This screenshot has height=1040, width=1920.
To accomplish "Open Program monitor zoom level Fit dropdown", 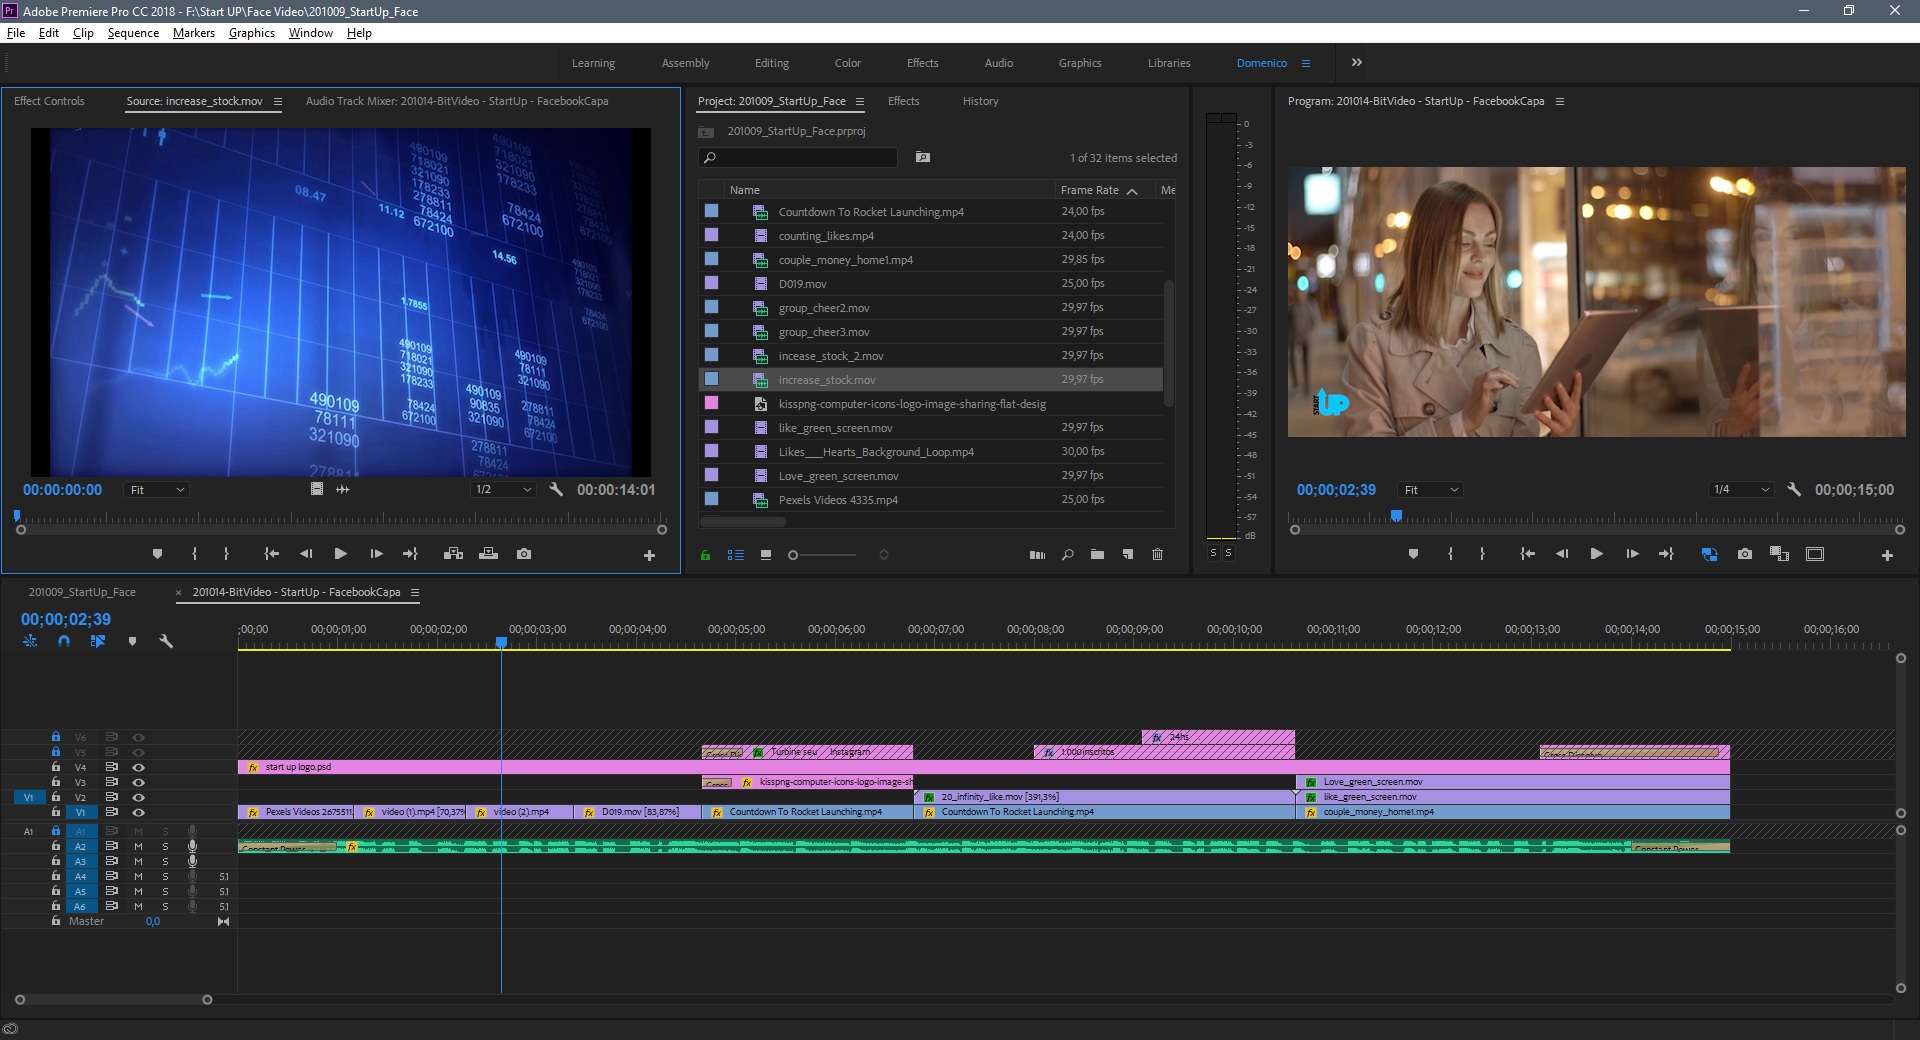I will pyautogui.click(x=1431, y=490).
